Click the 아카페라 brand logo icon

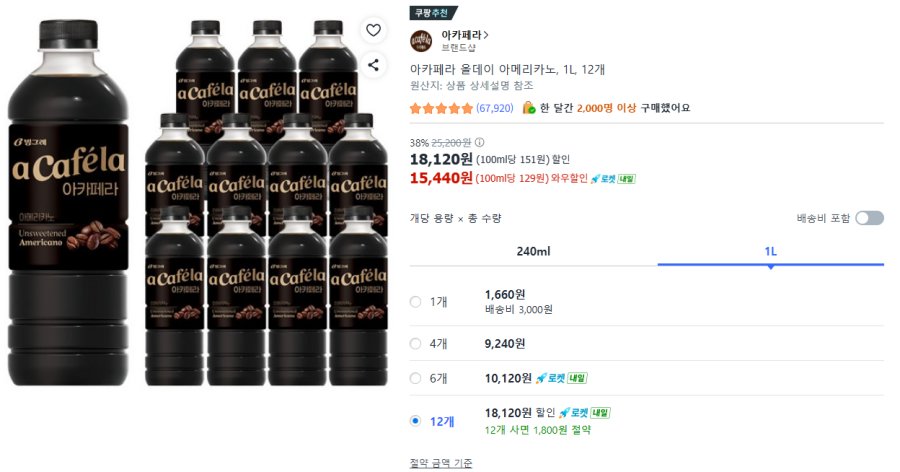point(422,40)
